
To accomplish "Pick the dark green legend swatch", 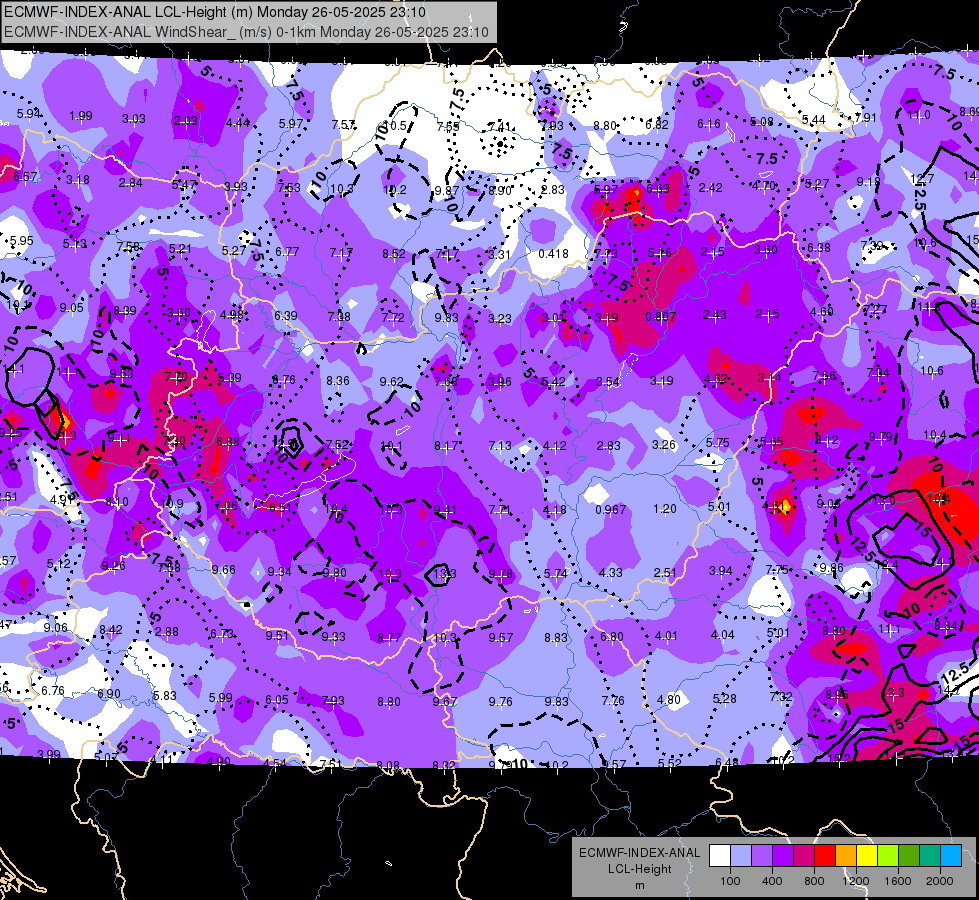I will tap(909, 856).
